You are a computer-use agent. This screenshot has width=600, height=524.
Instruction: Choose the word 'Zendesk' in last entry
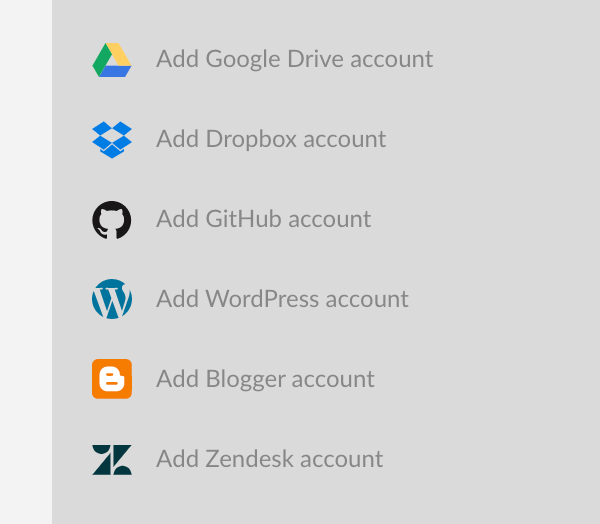coord(249,459)
